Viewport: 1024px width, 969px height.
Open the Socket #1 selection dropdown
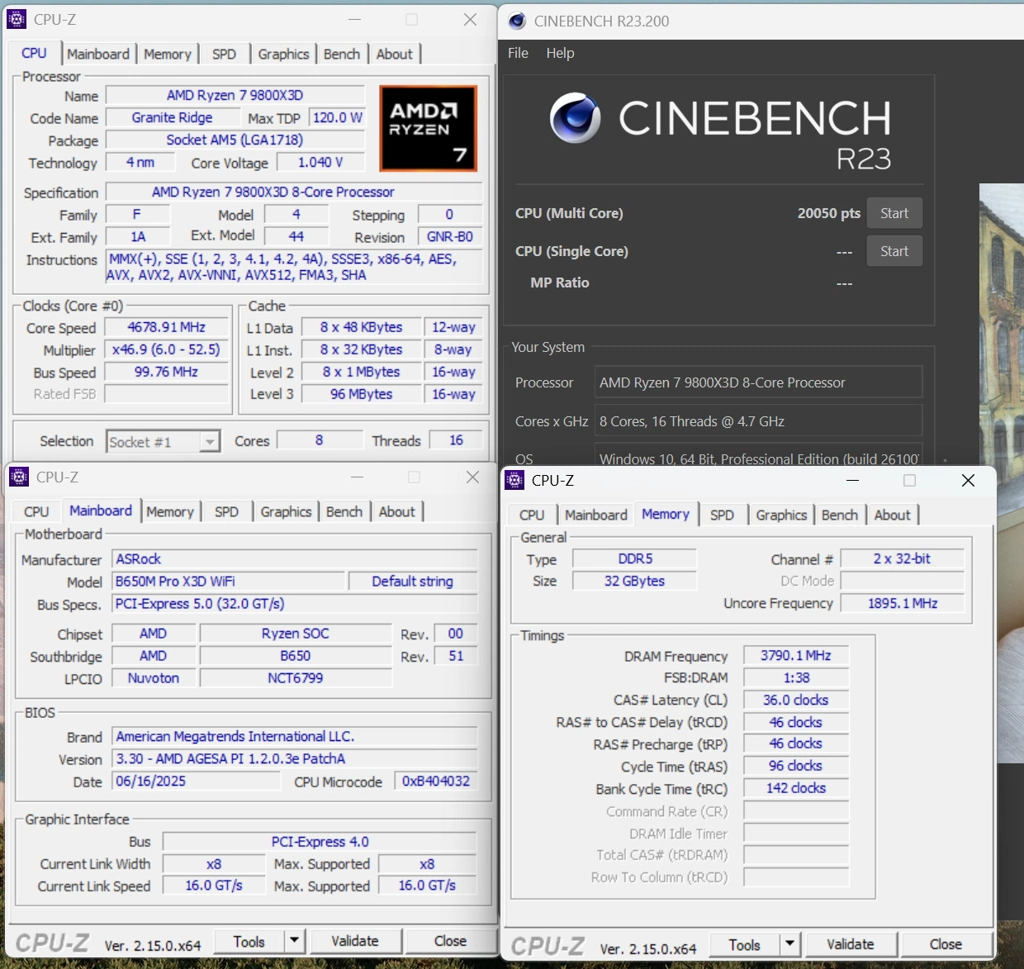click(209, 442)
